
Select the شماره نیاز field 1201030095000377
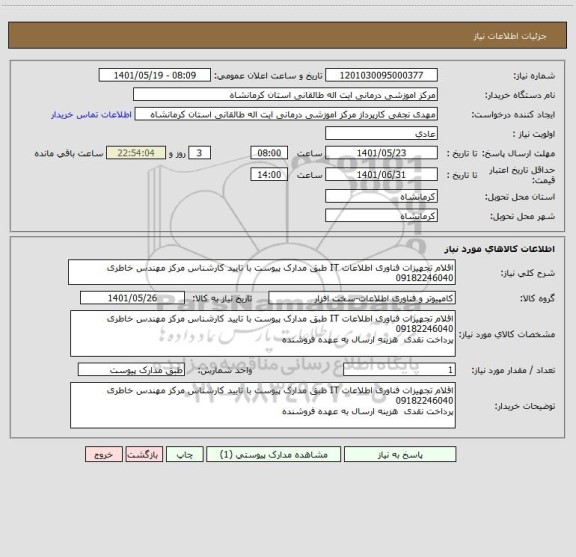(381, 75)
